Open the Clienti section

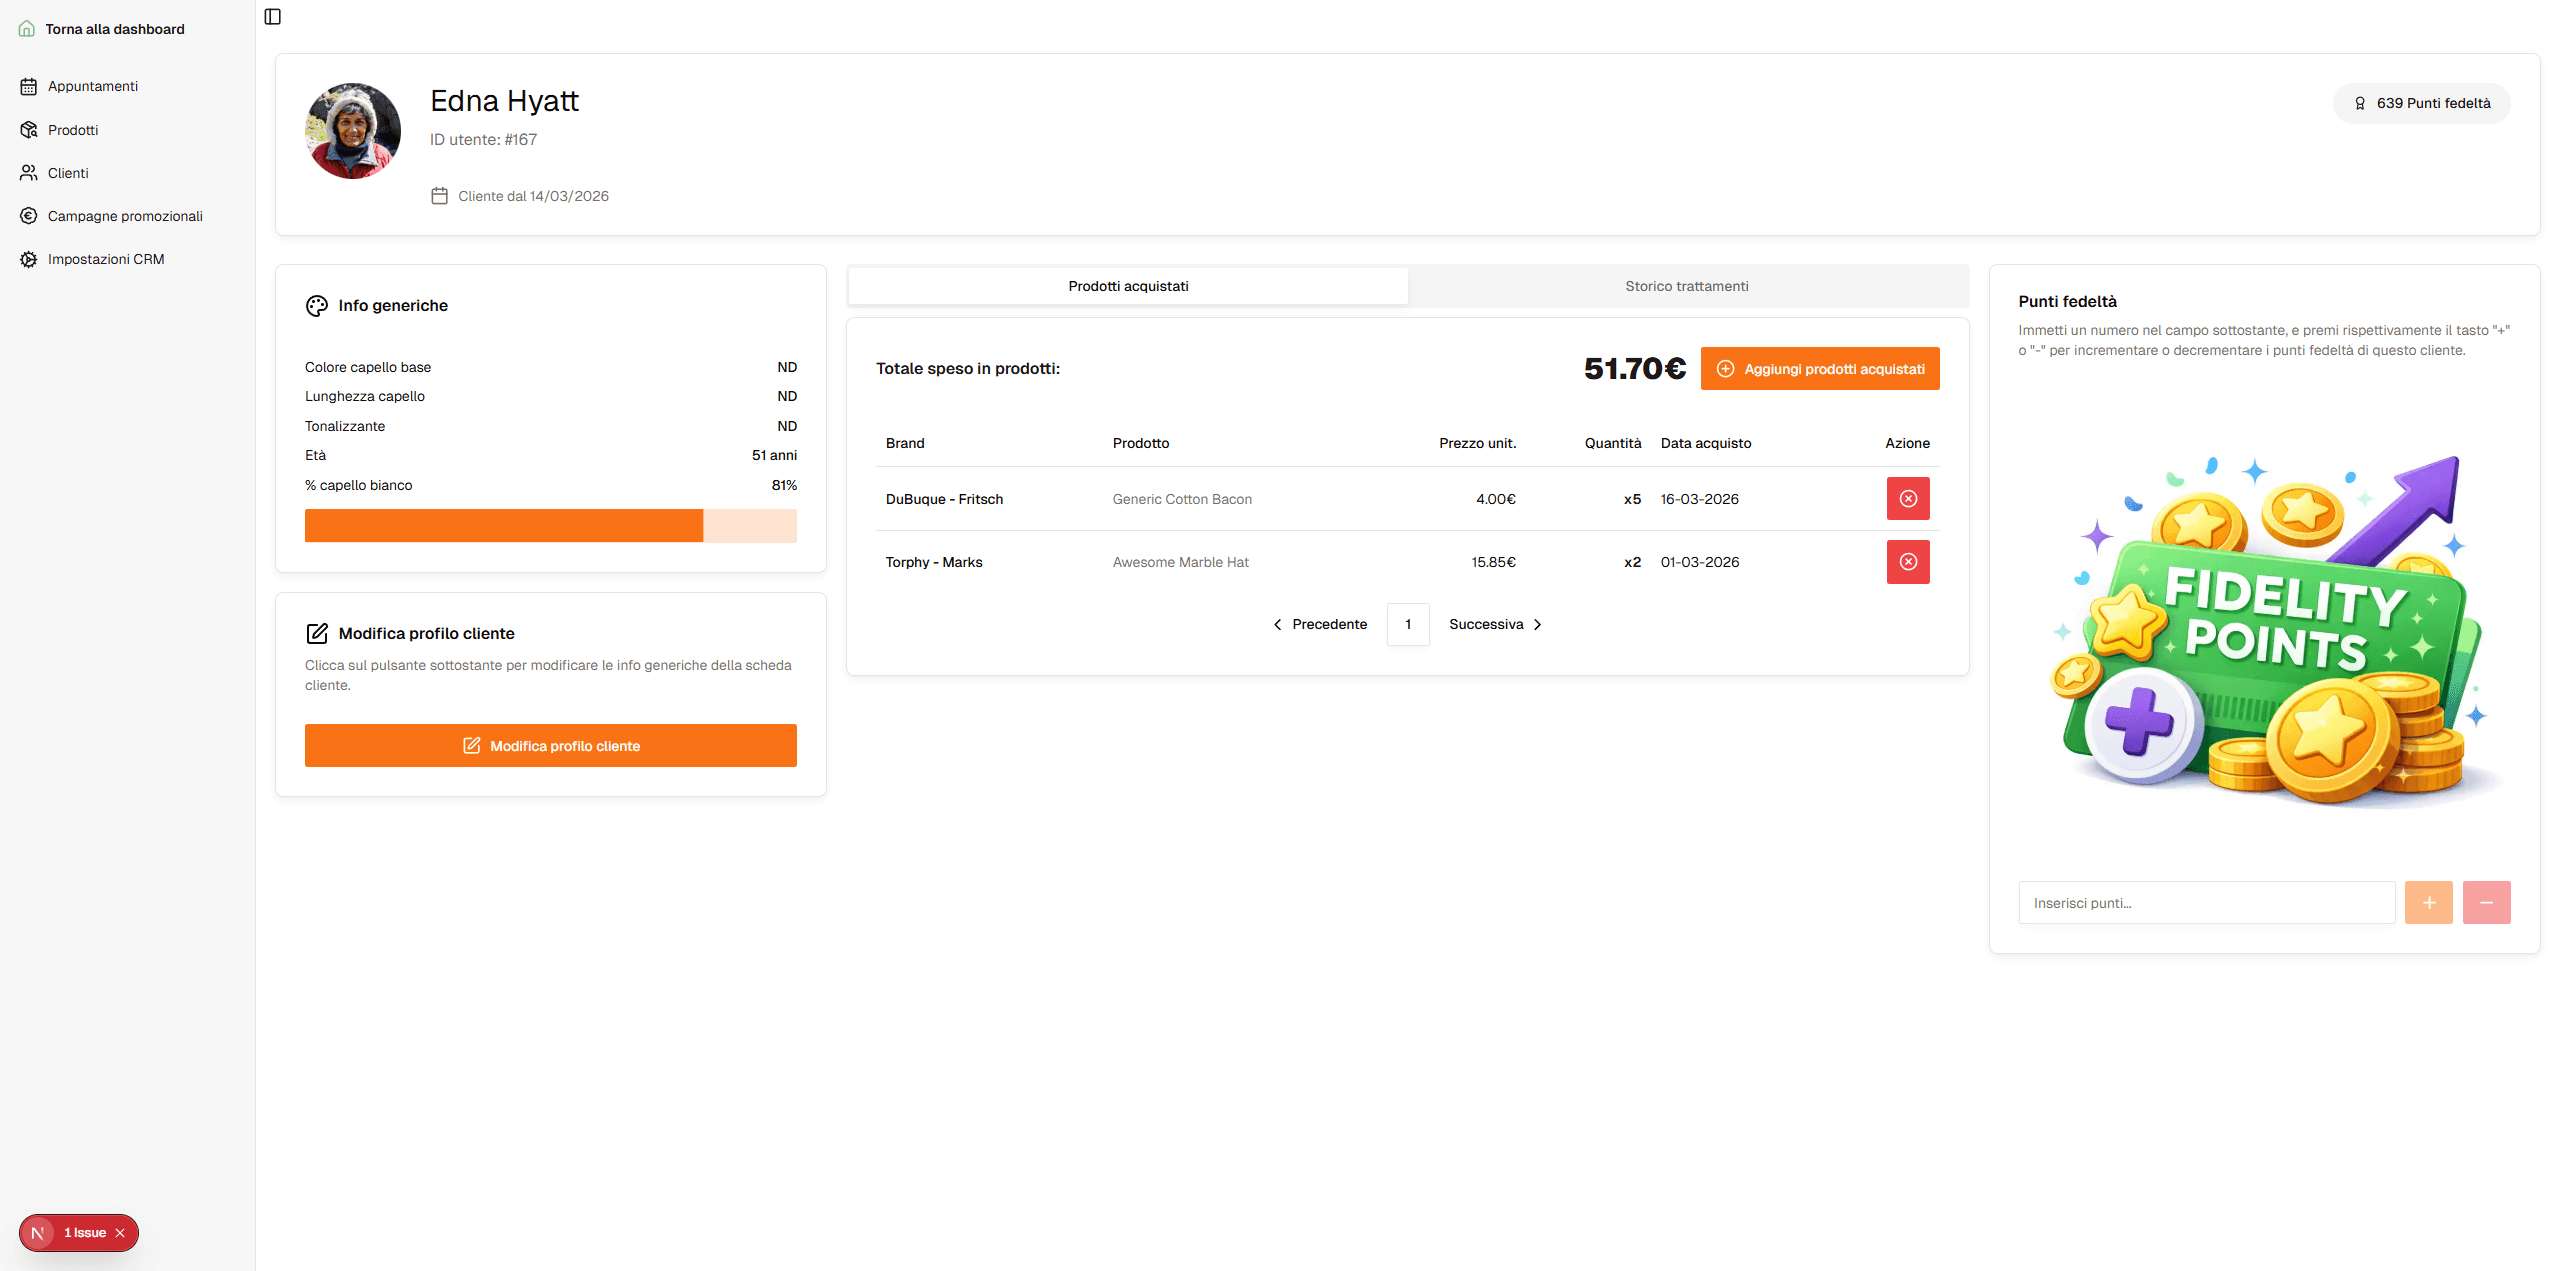(x=68, y=172)
